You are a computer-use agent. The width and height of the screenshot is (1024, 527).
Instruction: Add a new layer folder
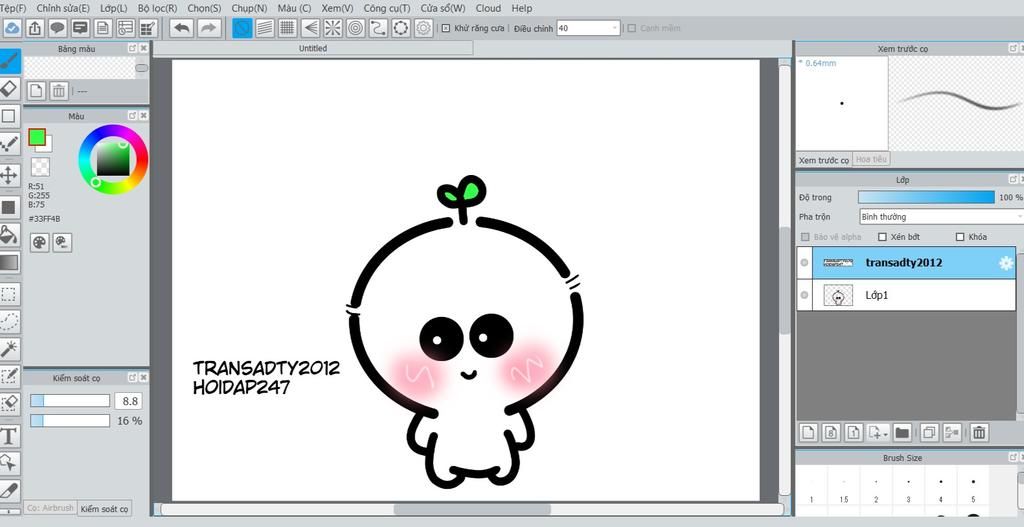point(902,432)
